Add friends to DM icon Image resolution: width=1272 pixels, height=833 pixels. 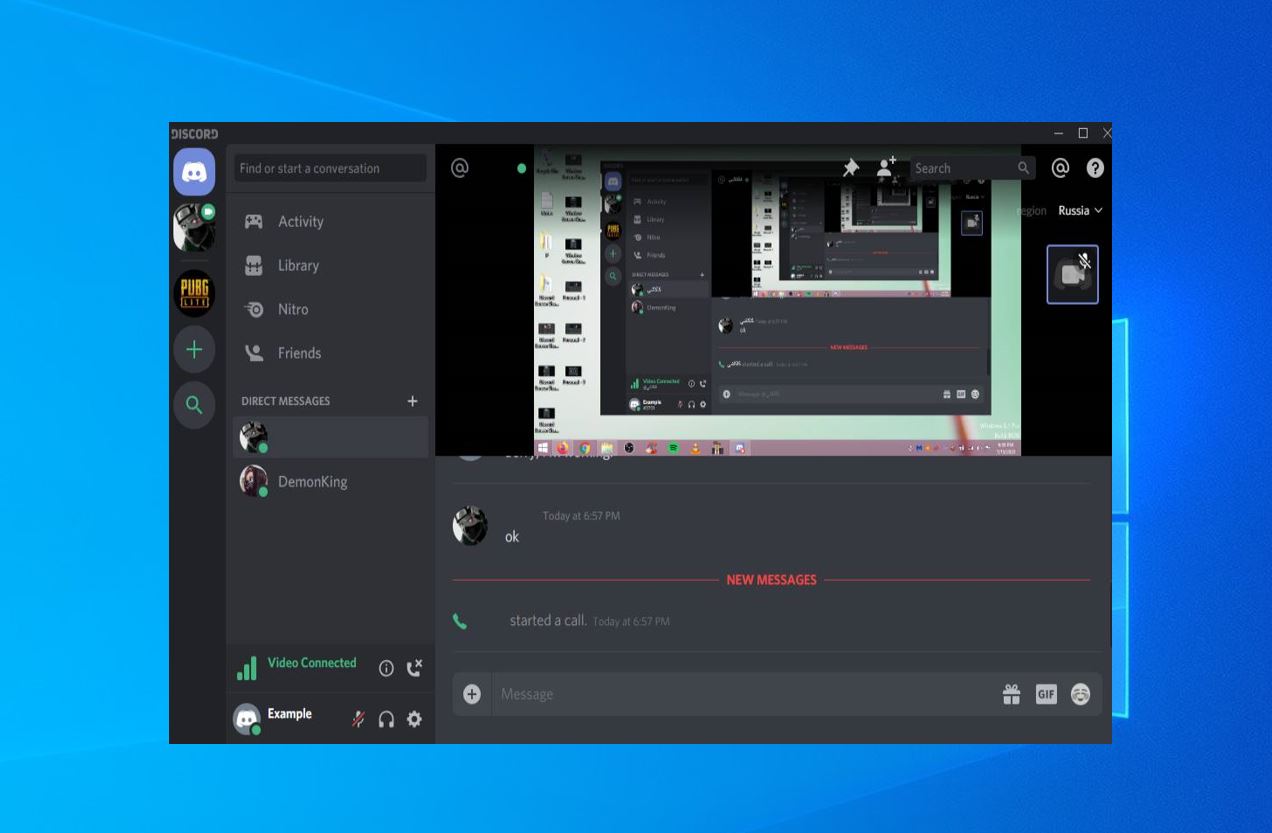coord(886,168)
